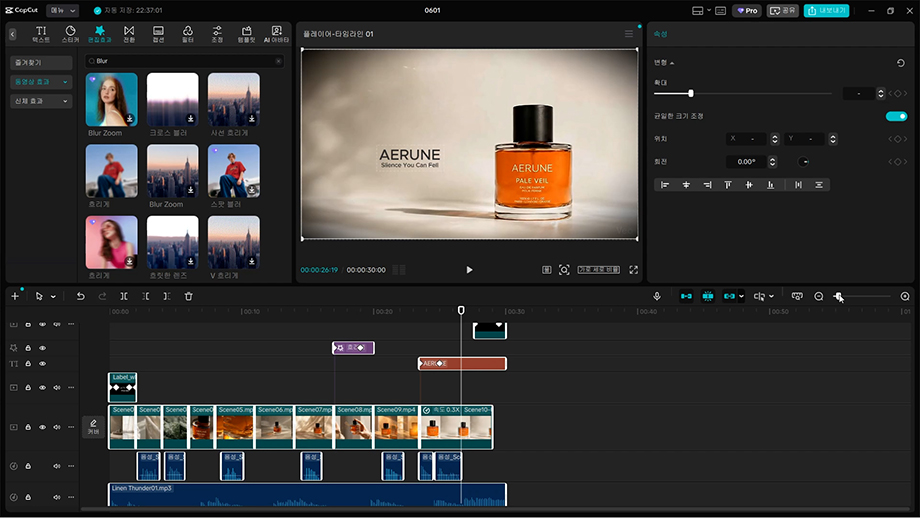This screenshot has width=920, height=518.
Task: Open the 템플릿 (Templates) panel icon
Action: coord(246,34)
